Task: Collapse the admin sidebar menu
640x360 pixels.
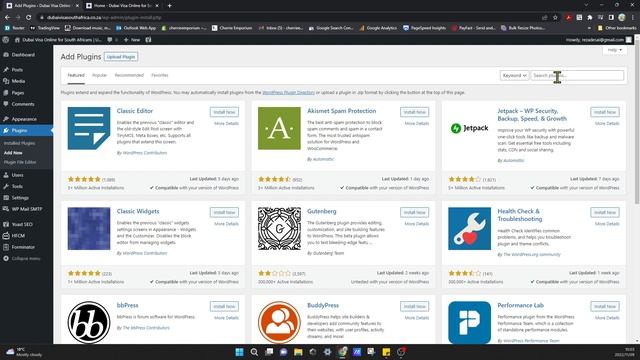Action: click(26, 259)
